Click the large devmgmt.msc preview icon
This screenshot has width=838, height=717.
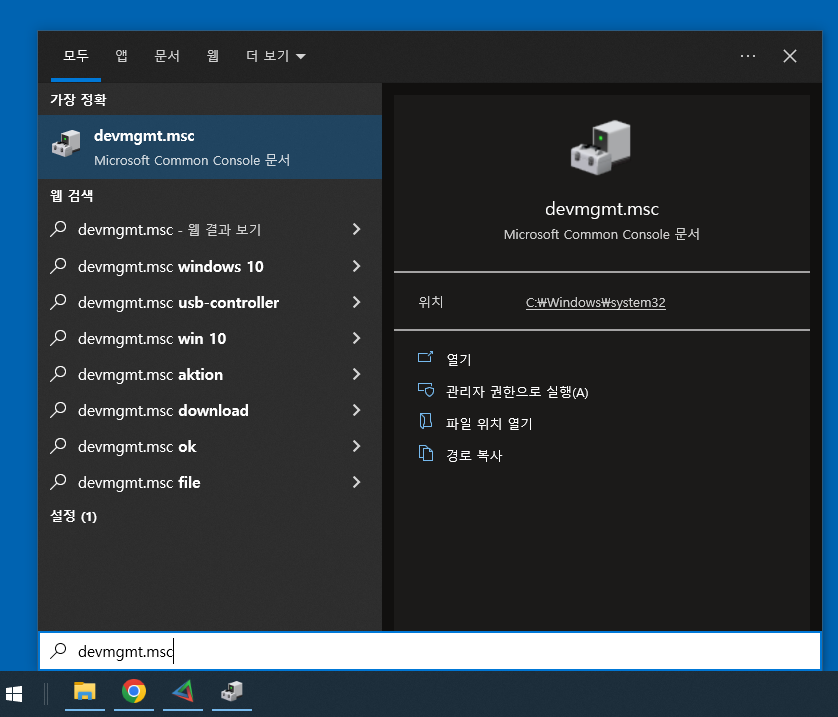click(x=601, y=147)
